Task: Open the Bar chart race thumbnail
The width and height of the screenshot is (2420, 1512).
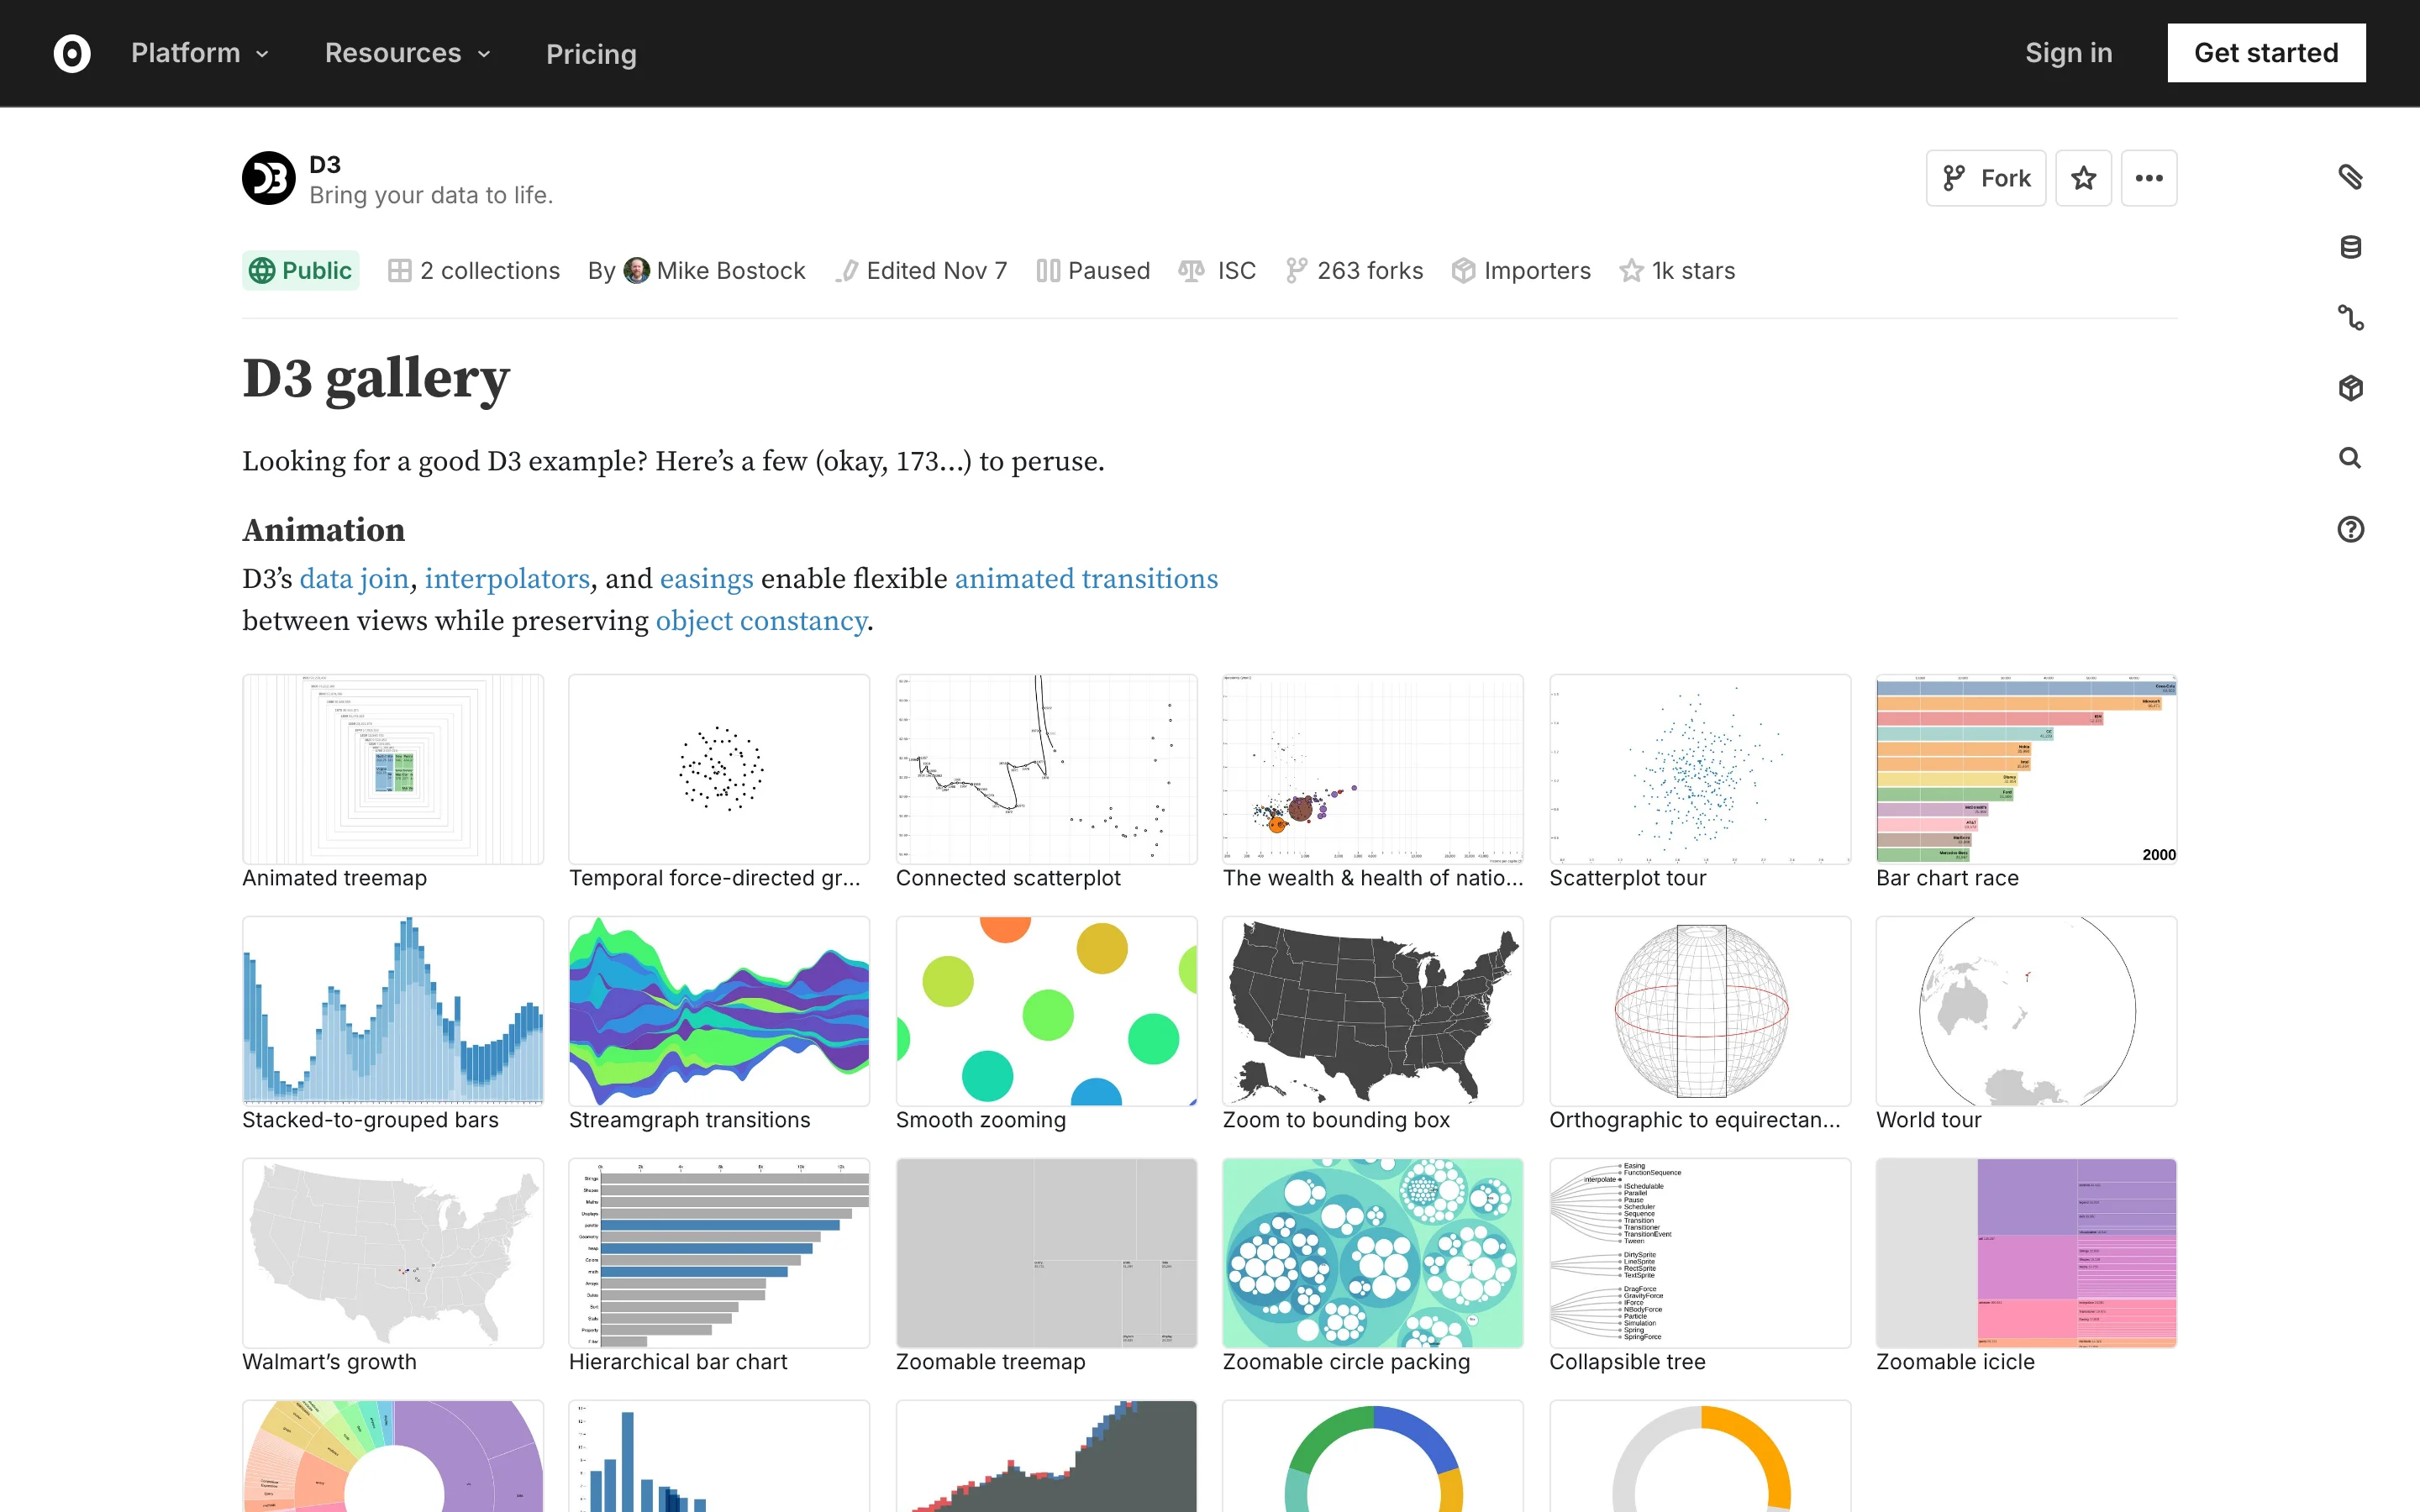Action: pyautogui.click(x=2026, y=769)
